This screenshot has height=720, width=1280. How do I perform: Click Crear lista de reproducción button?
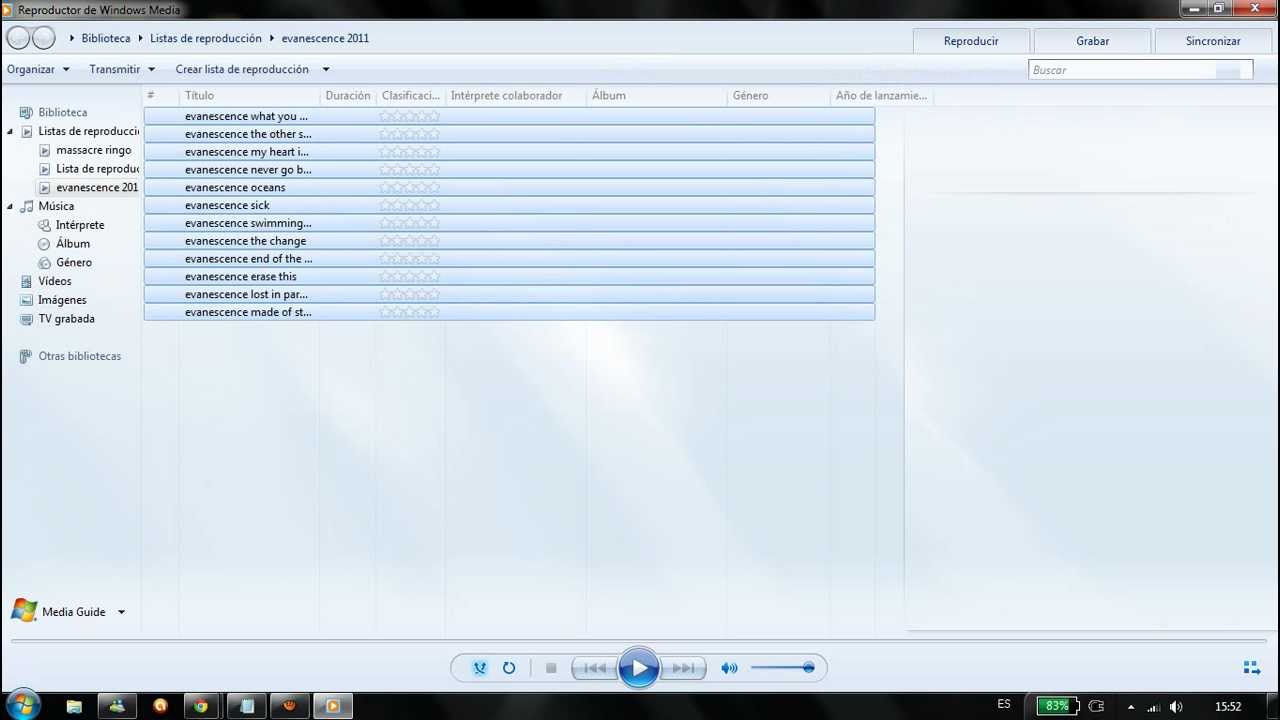tap(242, 69)
